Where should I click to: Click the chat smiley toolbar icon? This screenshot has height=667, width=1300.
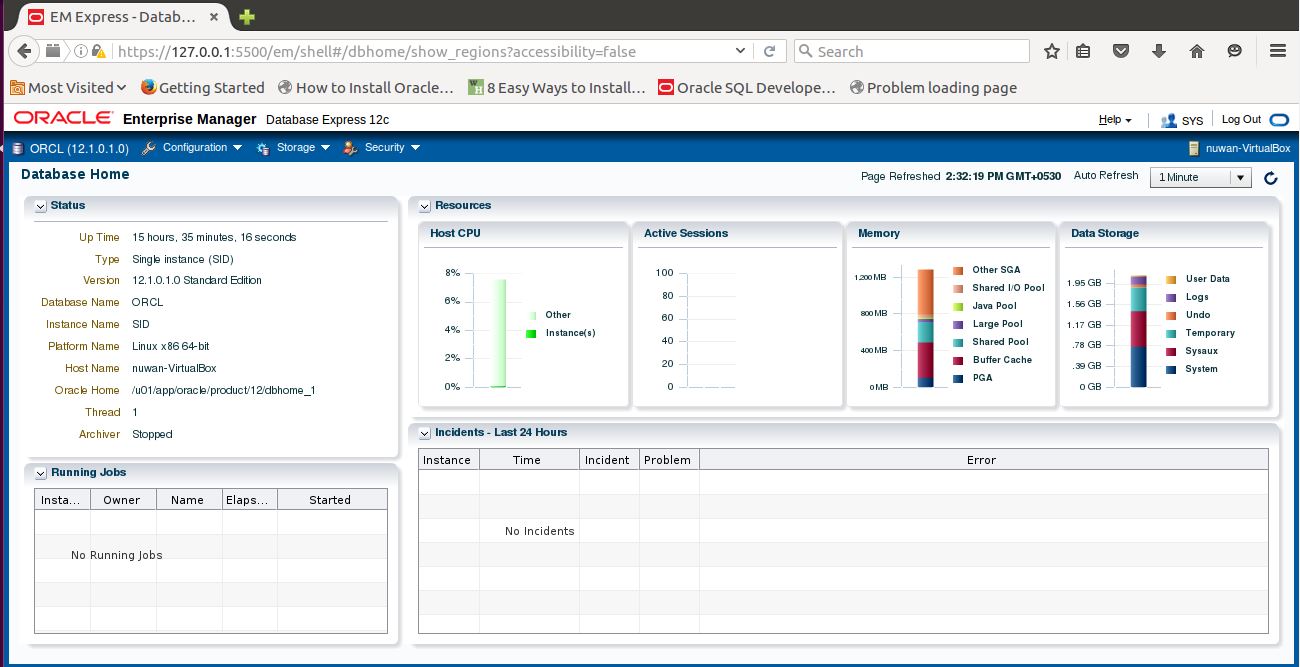[x=1234, y=51]
